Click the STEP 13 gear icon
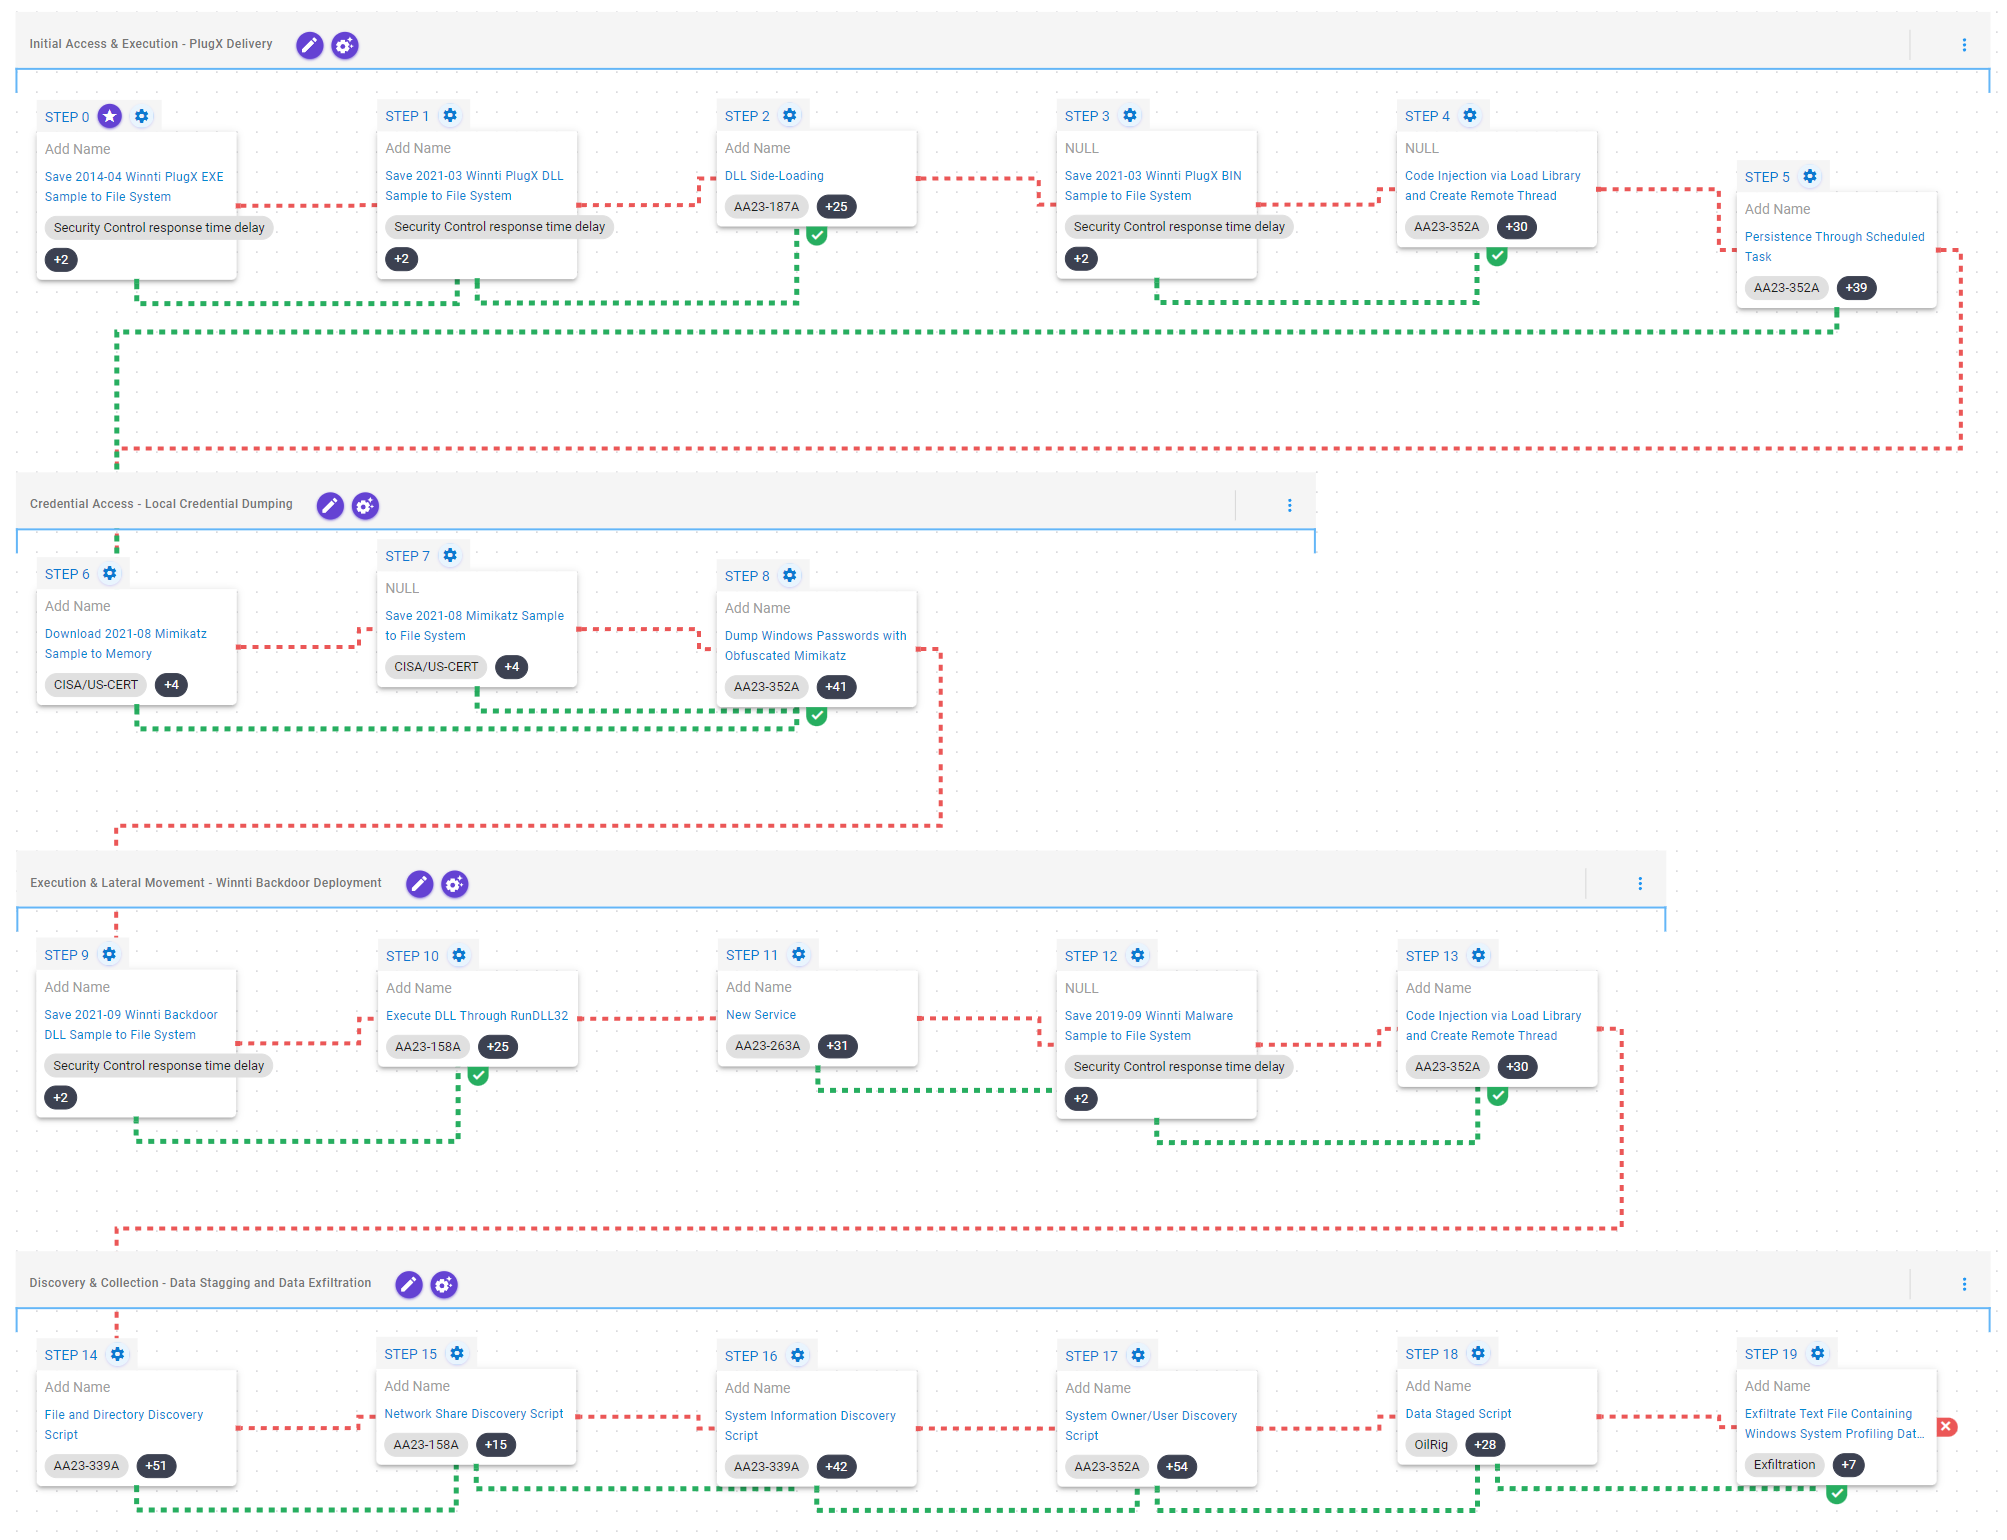2007x1540 pixels. coord(1478,956)
